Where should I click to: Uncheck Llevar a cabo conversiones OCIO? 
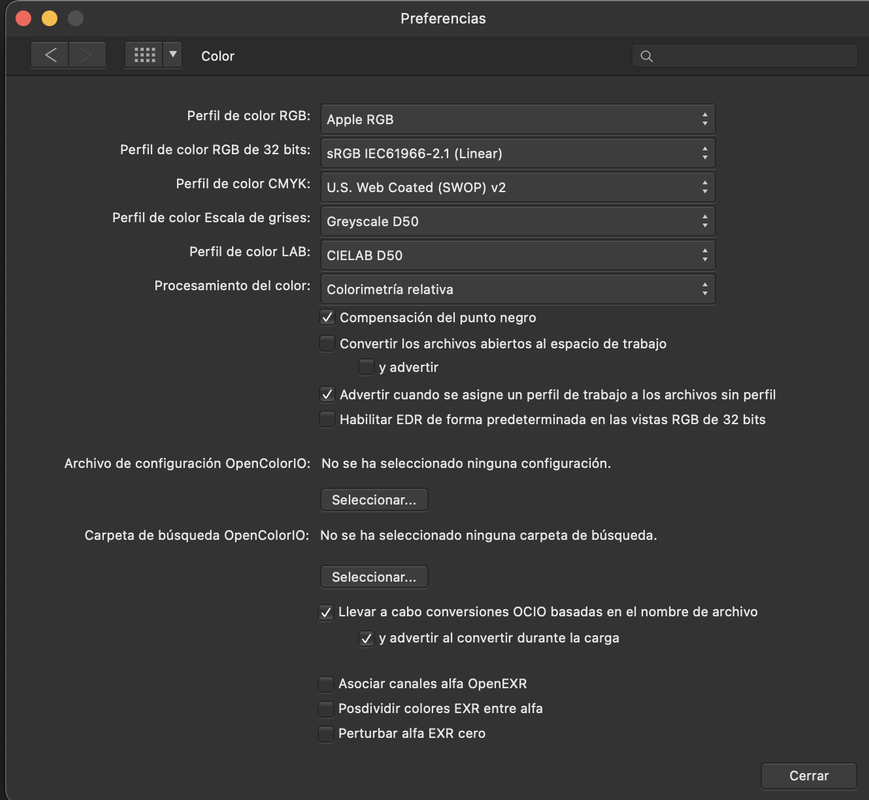coord(326,612)
